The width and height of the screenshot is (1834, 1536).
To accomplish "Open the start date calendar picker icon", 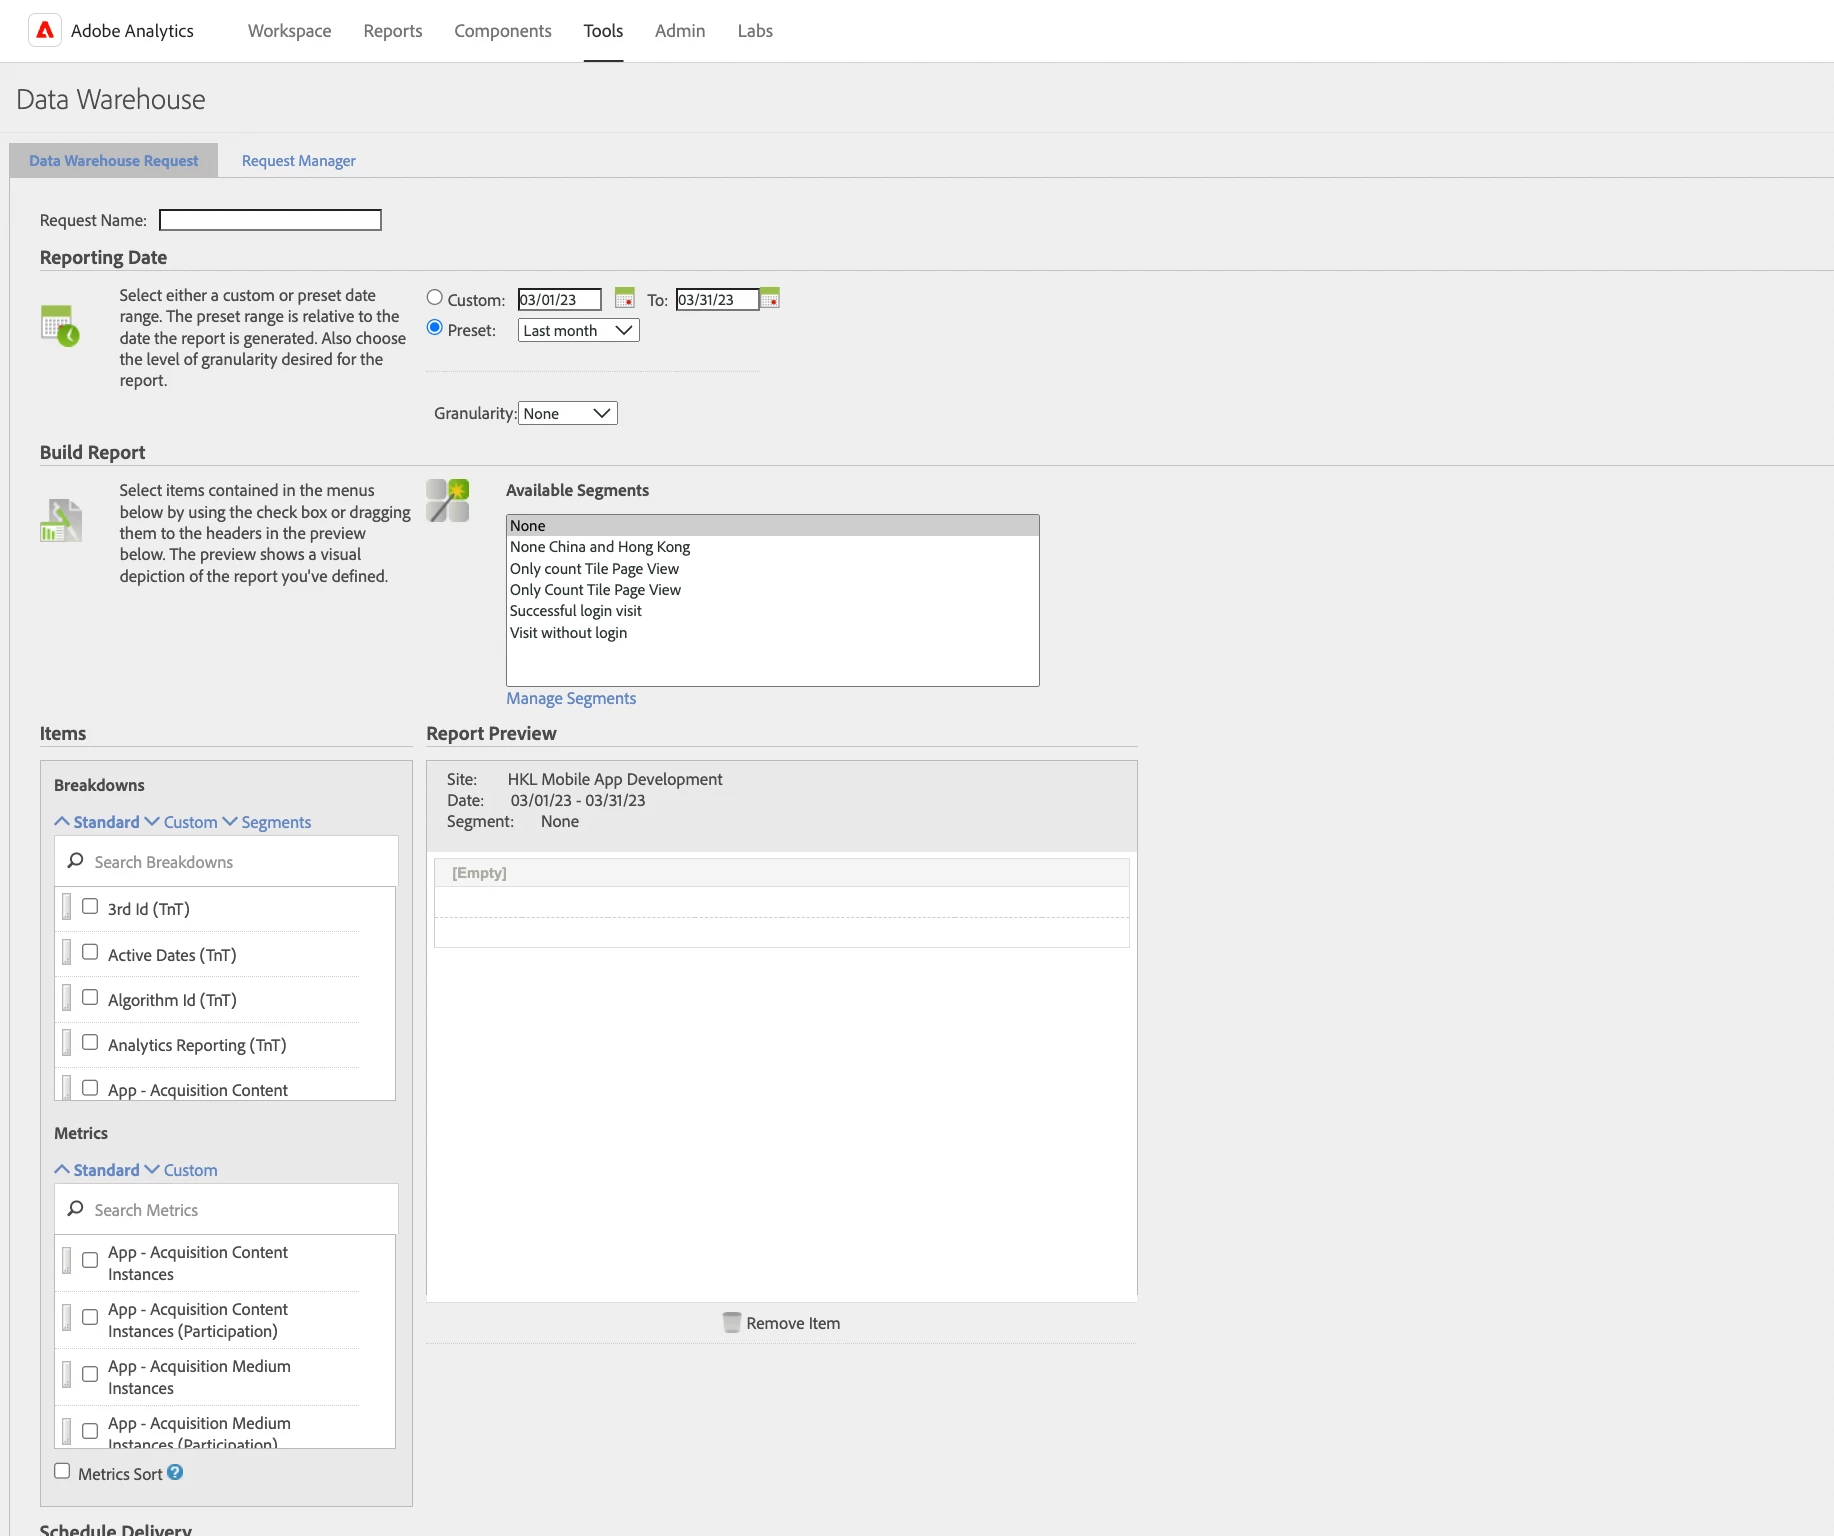I will click(x=625, y=298).
